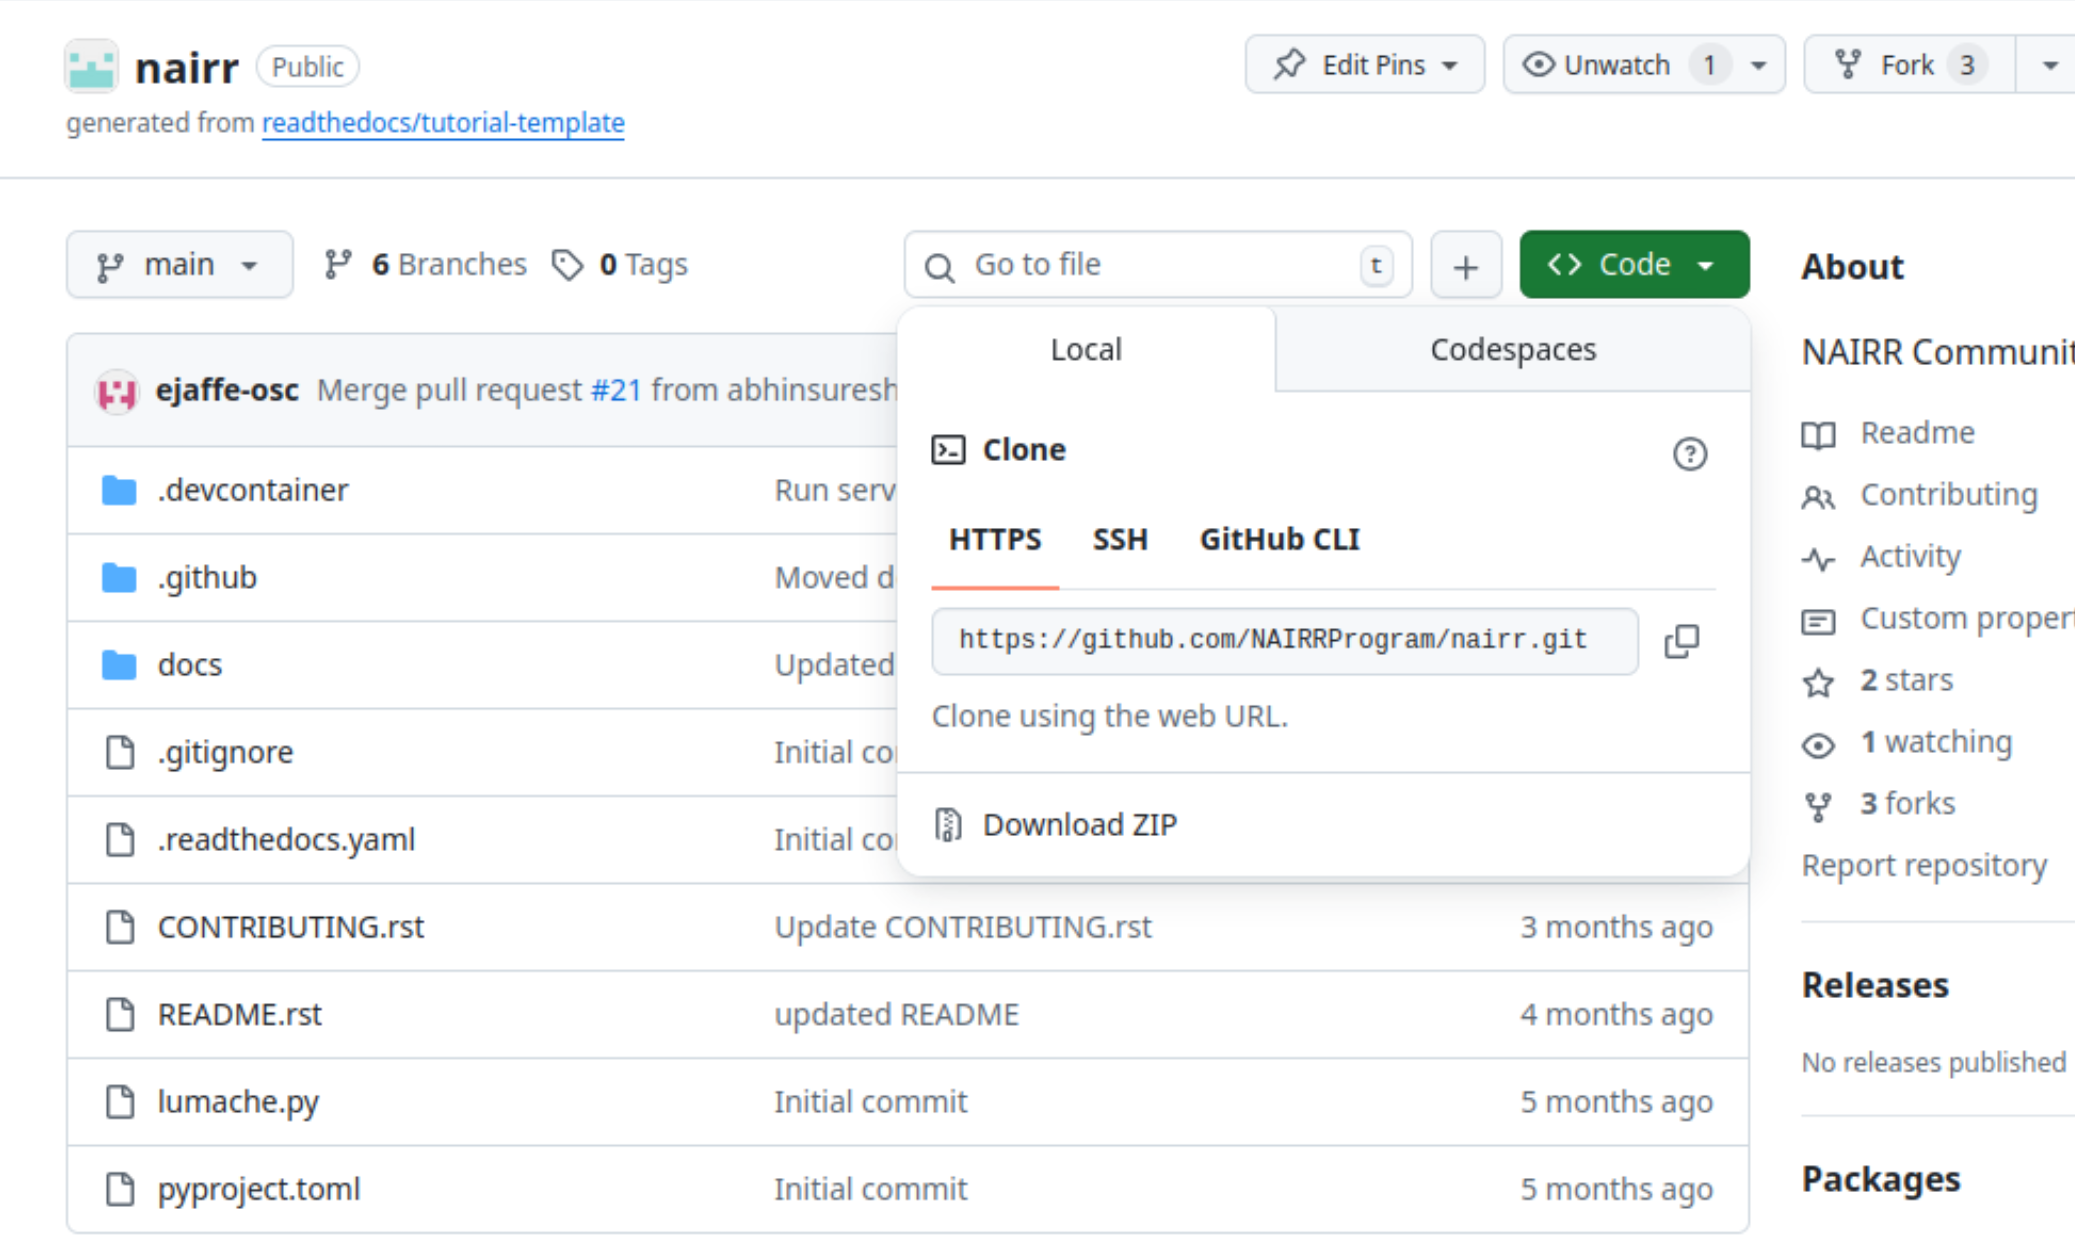Click the lumache.py file icon

(120, 1101)
